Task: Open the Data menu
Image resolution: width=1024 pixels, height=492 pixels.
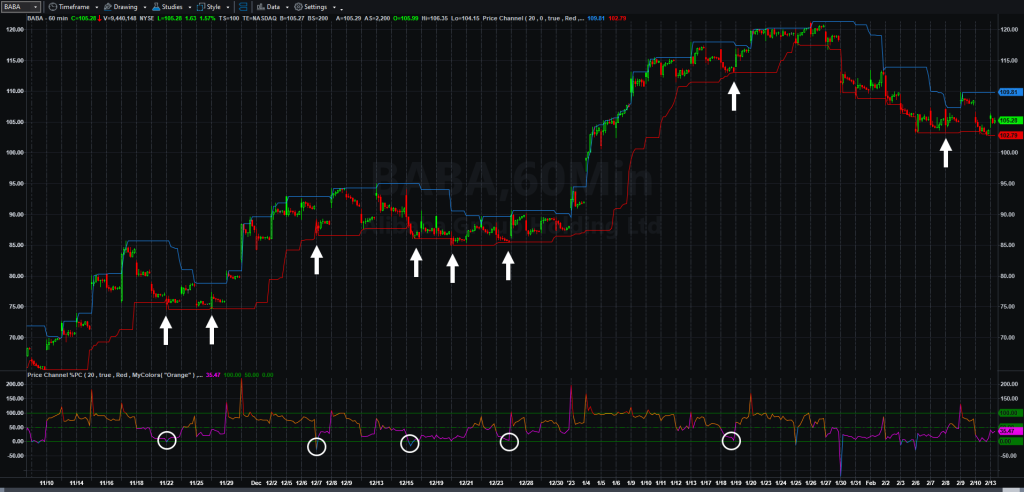Action: click(x=272, y=7)
